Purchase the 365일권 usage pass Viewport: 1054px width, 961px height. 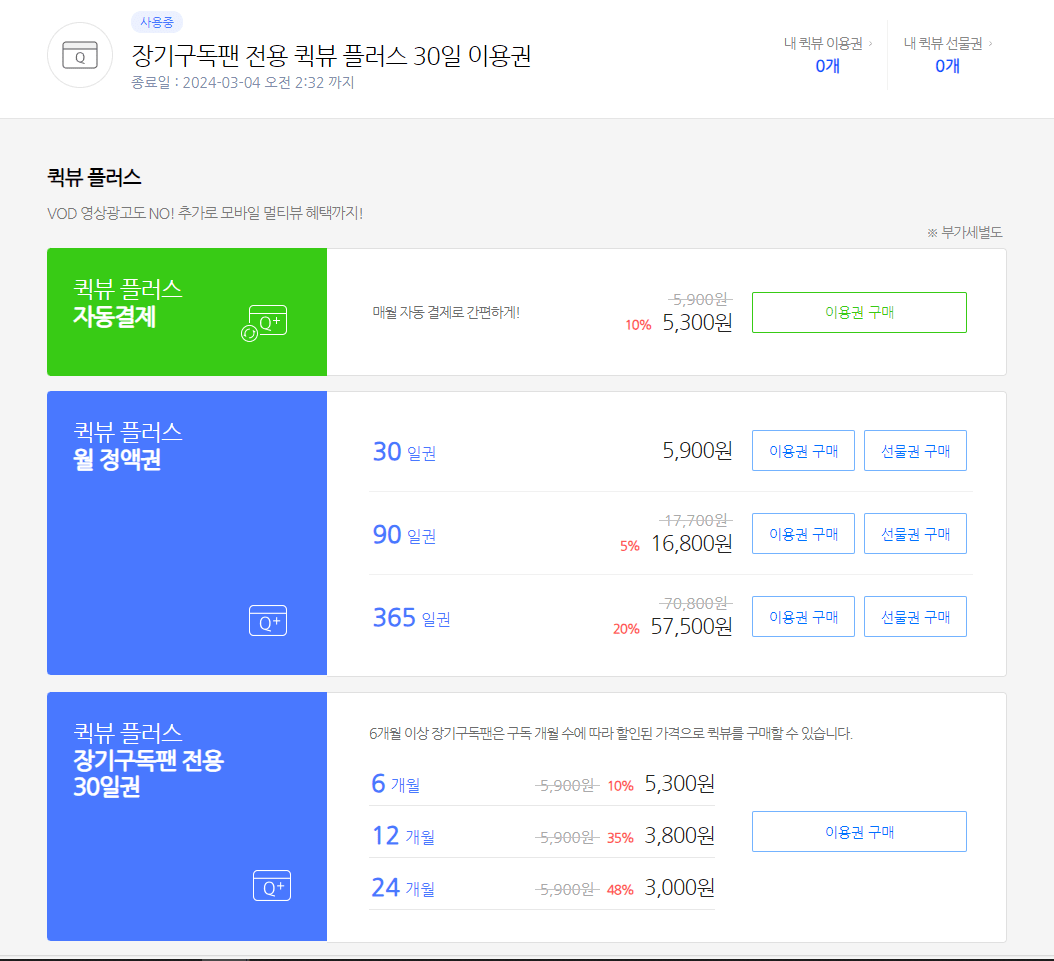pos(803,616)
